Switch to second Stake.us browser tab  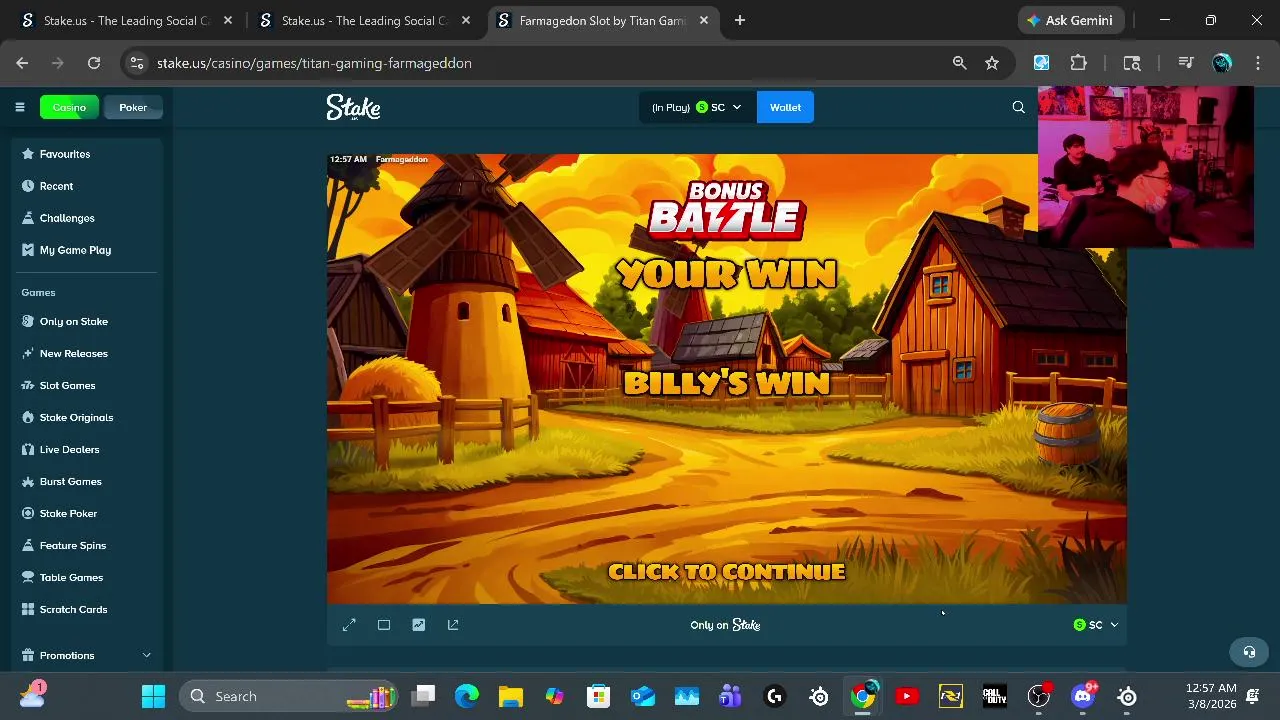pos(366,20)
